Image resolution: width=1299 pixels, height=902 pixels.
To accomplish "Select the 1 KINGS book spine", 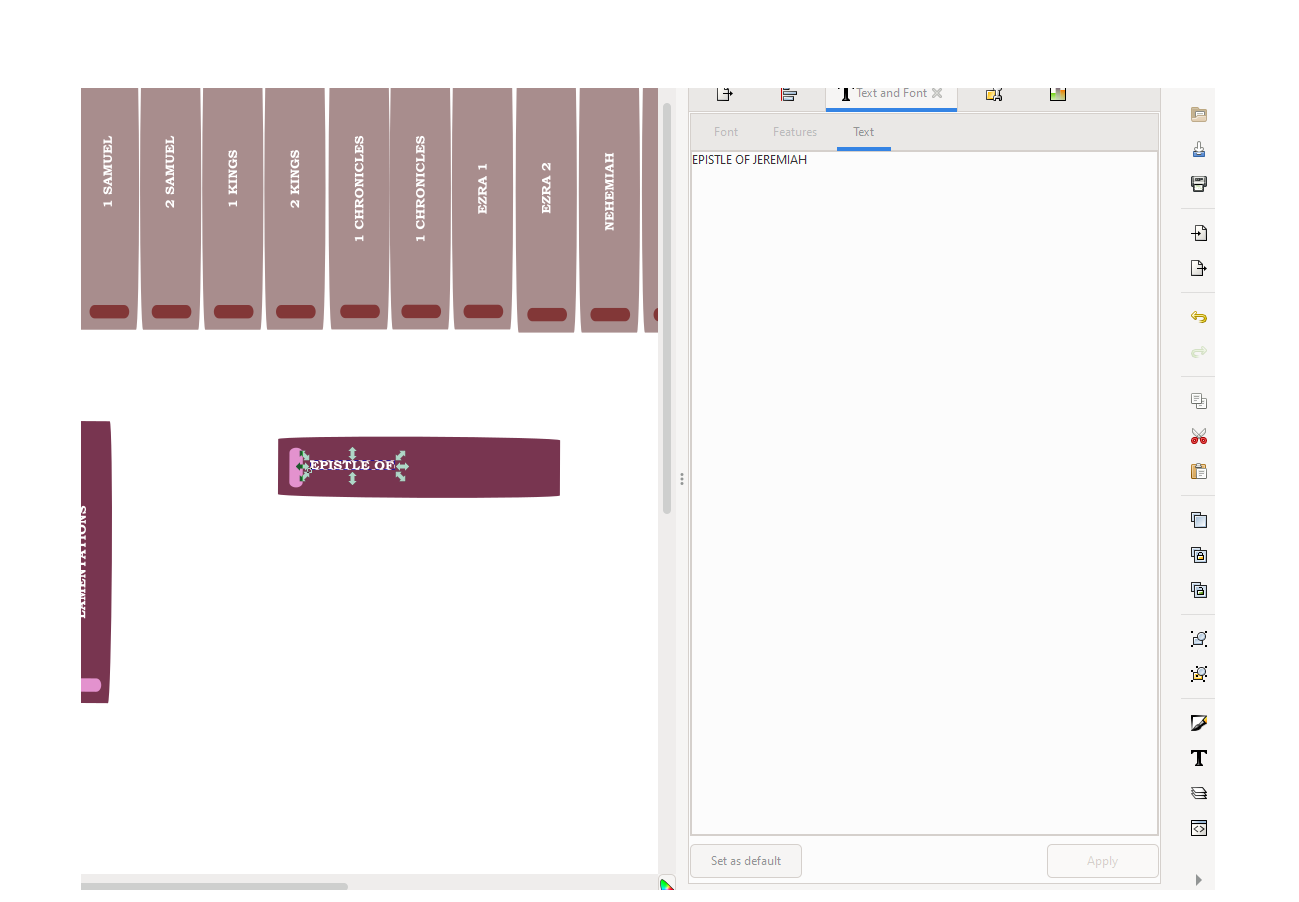I will click(x=233, y=208).
